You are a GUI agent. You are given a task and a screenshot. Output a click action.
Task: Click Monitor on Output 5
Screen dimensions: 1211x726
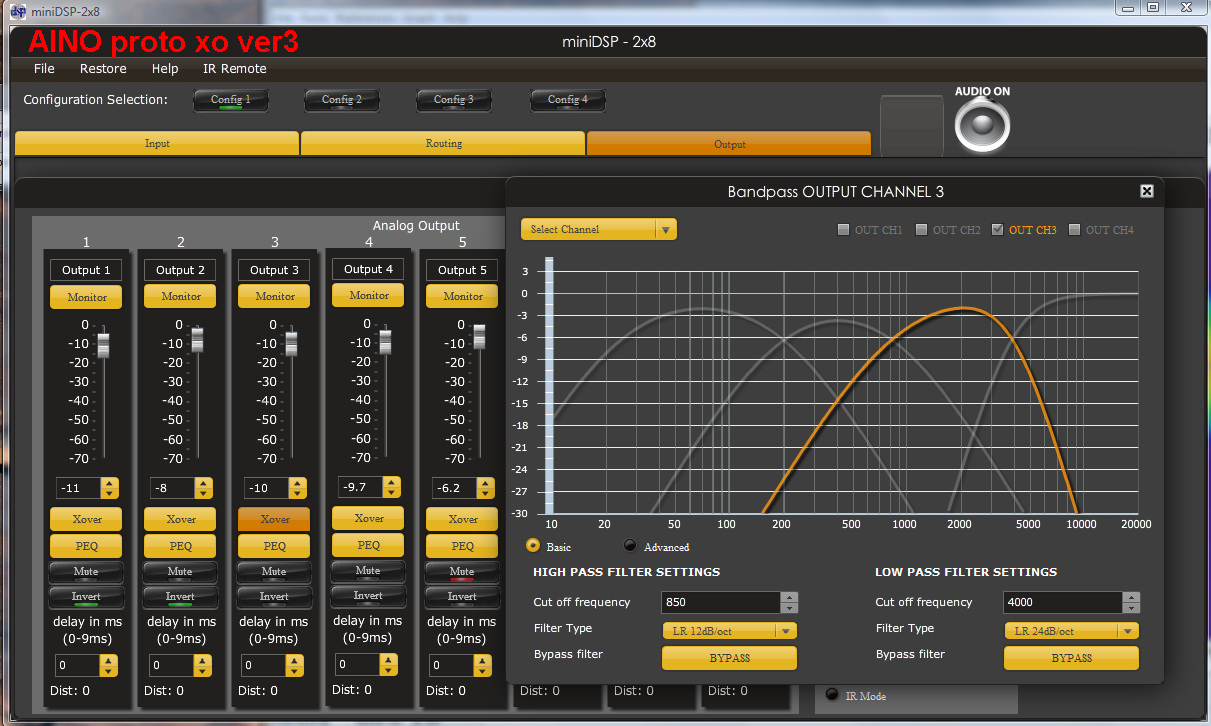462,297
